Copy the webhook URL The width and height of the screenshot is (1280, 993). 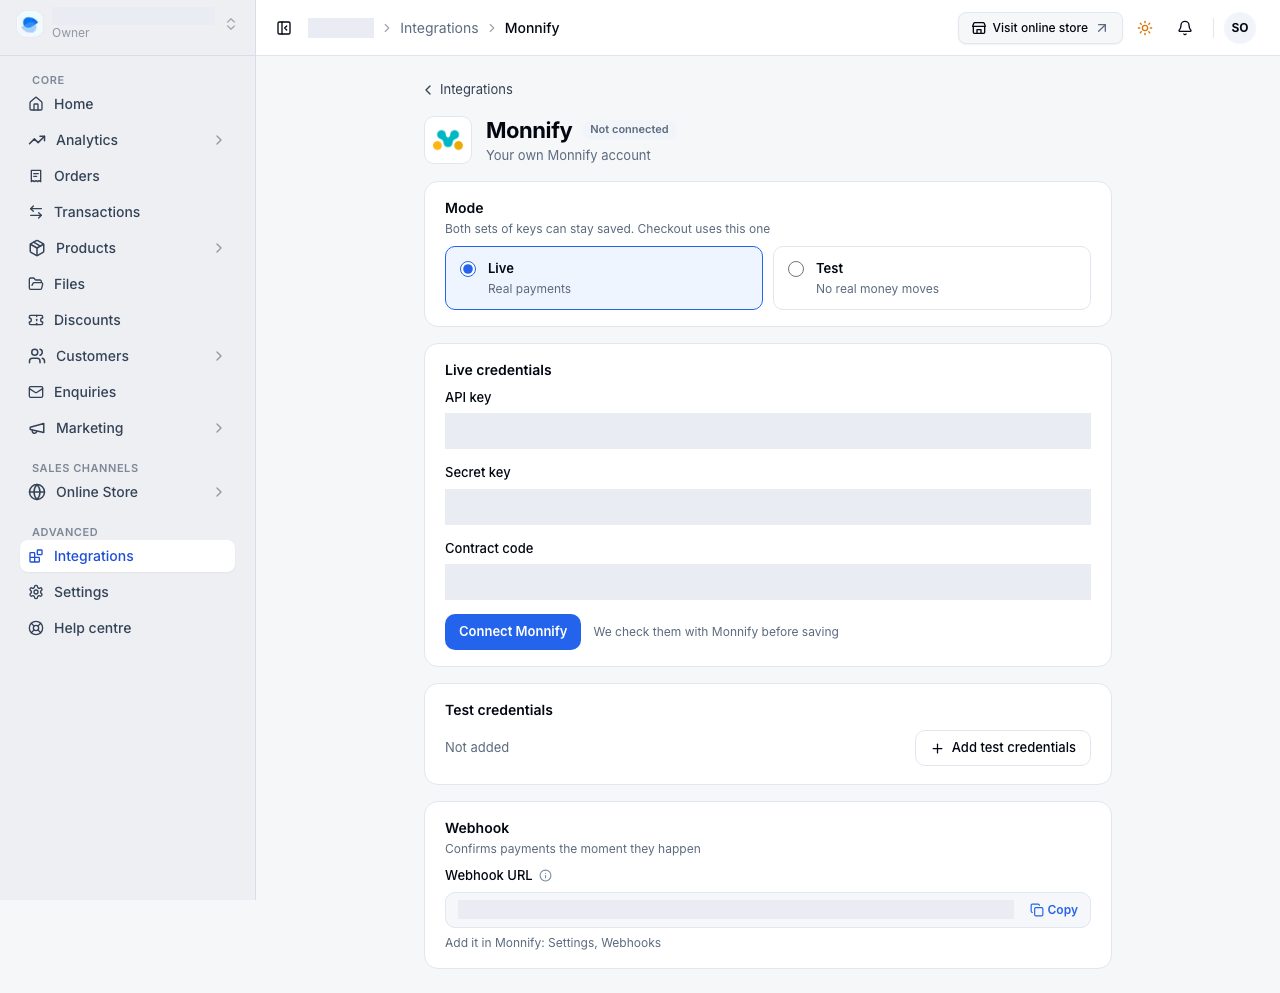[1054, 910]
